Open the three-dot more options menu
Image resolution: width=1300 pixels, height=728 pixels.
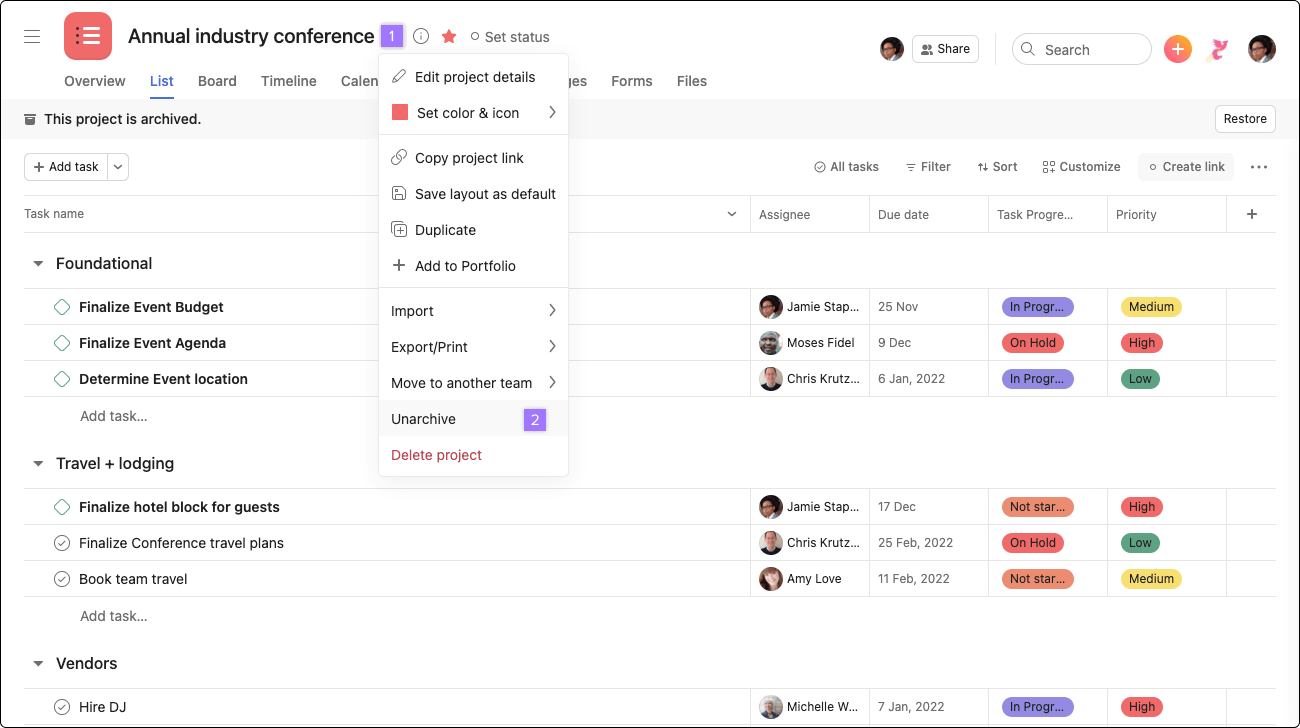tap(1259, 167)
